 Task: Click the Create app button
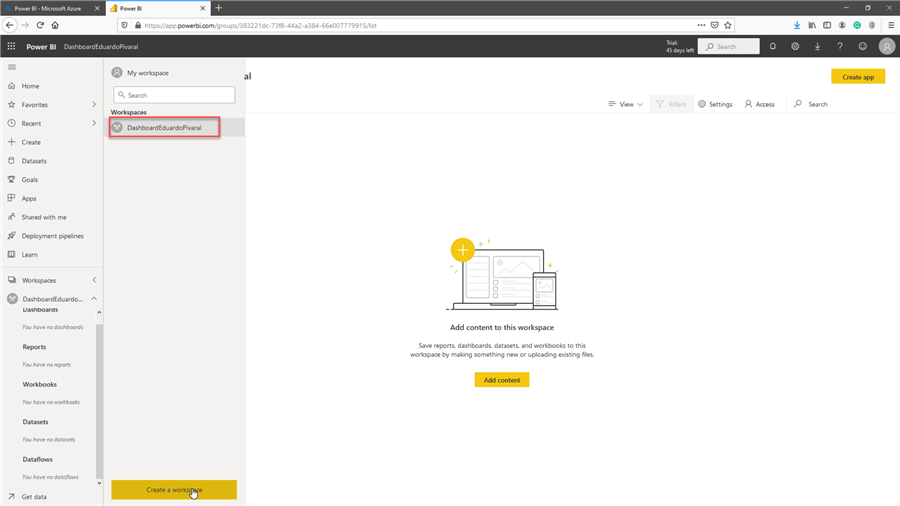pos(858,77)
